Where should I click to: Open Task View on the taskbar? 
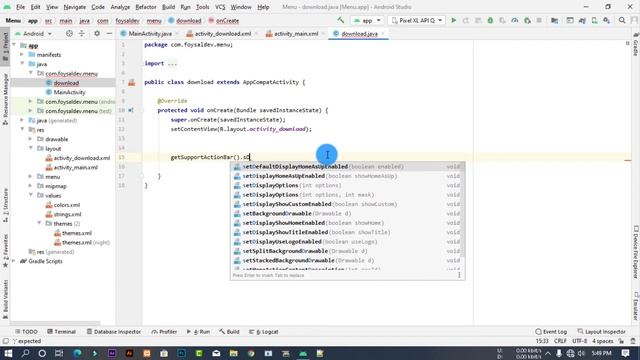tap(59, 353)
